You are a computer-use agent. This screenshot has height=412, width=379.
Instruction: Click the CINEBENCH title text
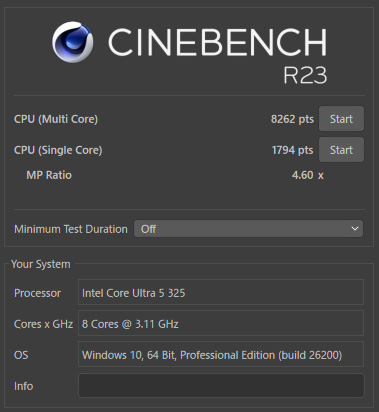point(217,42)
